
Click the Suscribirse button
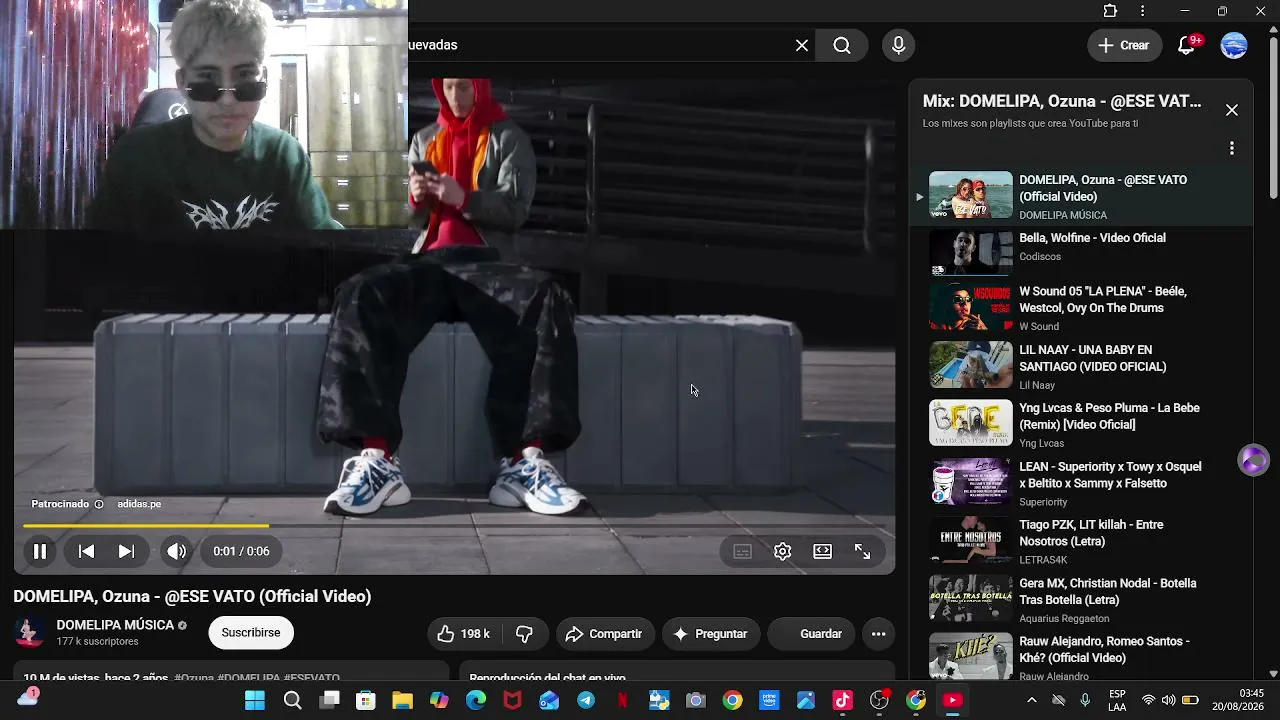[251, 633]
